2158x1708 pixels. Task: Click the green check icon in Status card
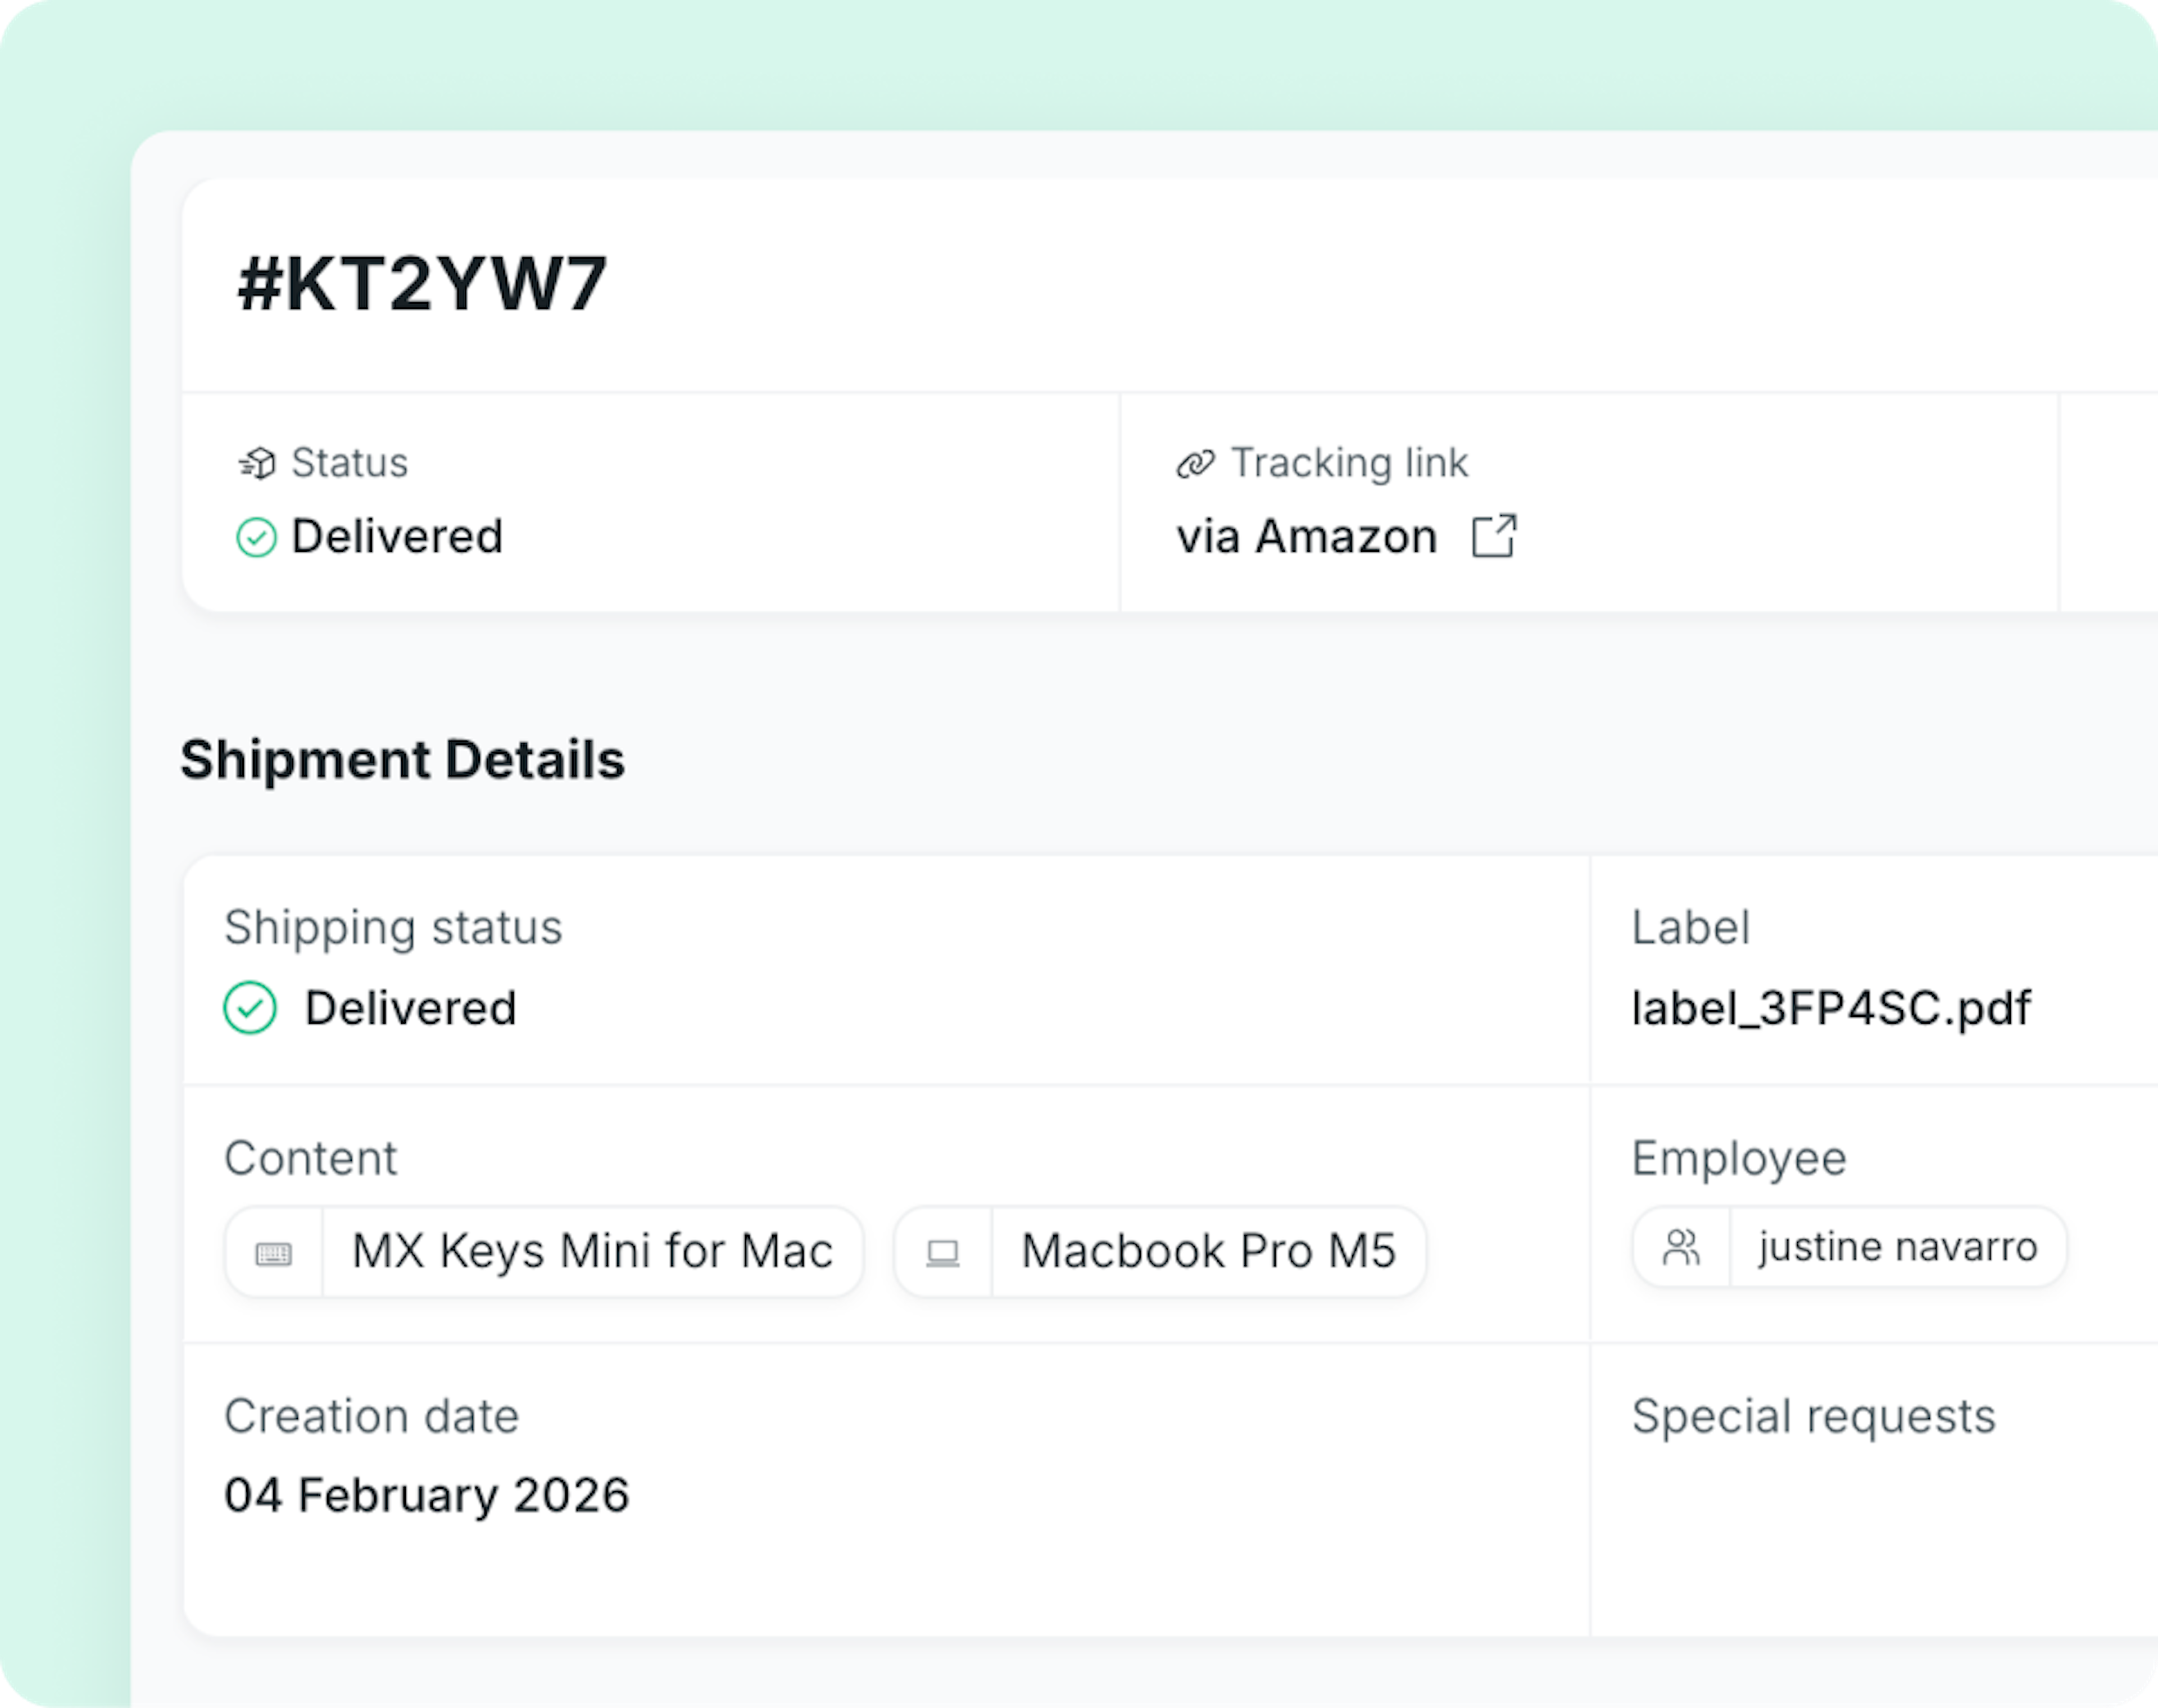click(x=256, y=537)
